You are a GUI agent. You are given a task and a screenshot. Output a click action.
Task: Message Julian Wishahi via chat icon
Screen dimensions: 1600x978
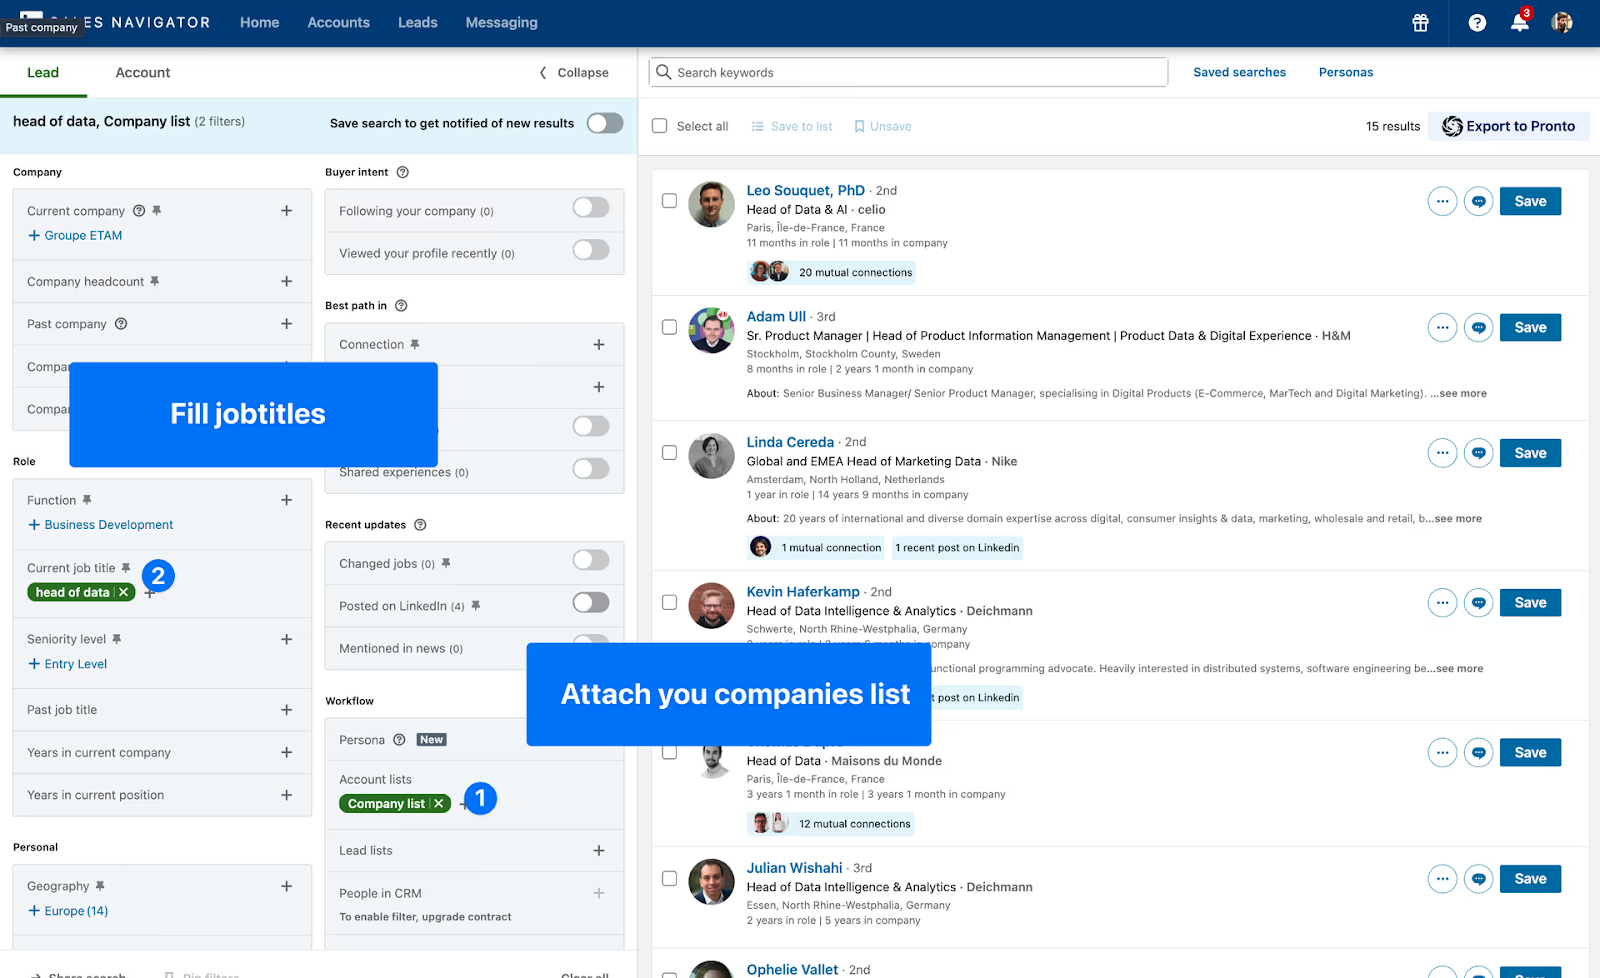point(1478,879)
